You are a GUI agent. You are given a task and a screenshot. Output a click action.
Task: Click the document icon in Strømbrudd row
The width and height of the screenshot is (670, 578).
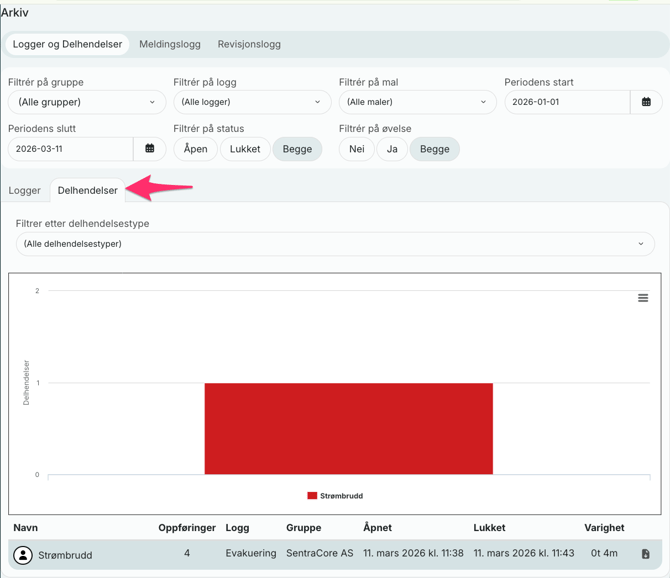(x=645, y=554)
